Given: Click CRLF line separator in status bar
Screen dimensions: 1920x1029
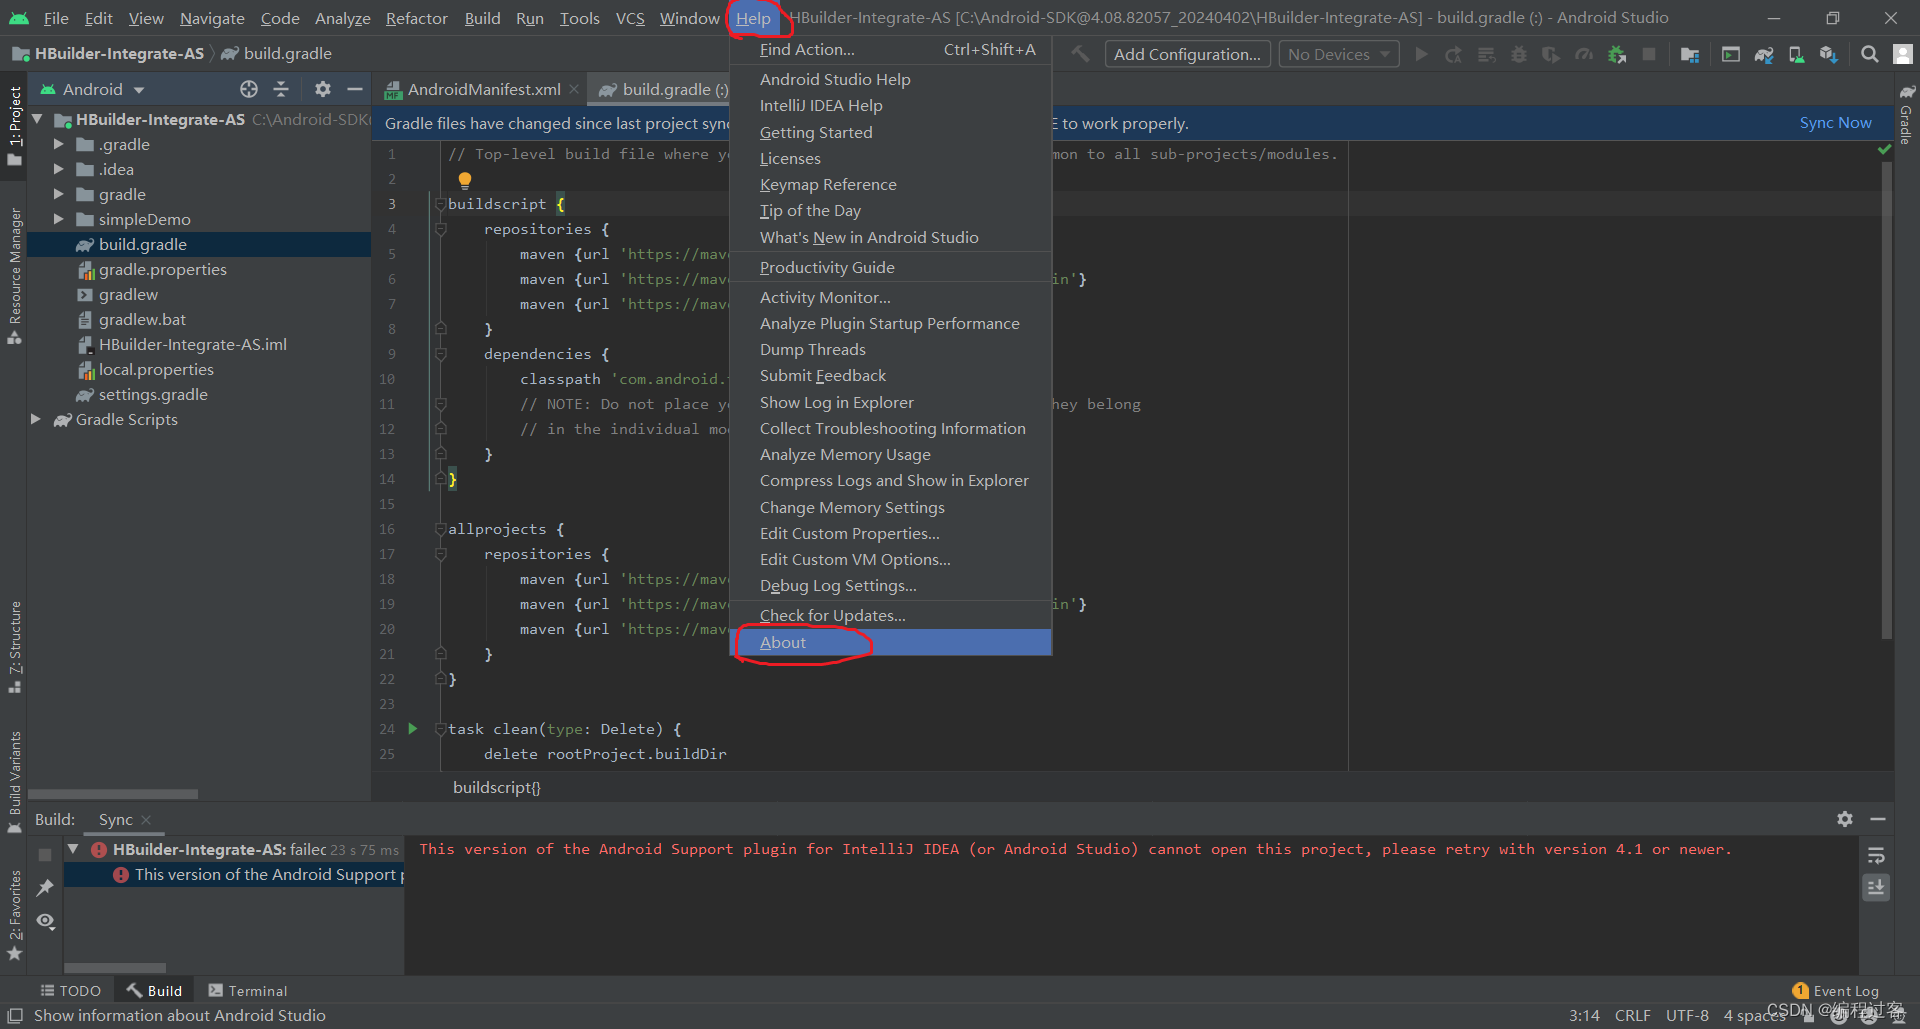Looking at the screenshot, I should click(1632, 1015).
